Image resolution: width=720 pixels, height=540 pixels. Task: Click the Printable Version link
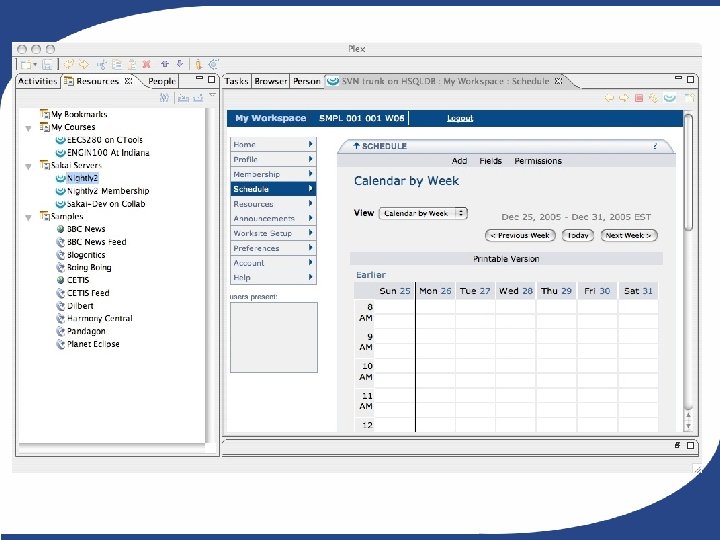pos(506,259)
